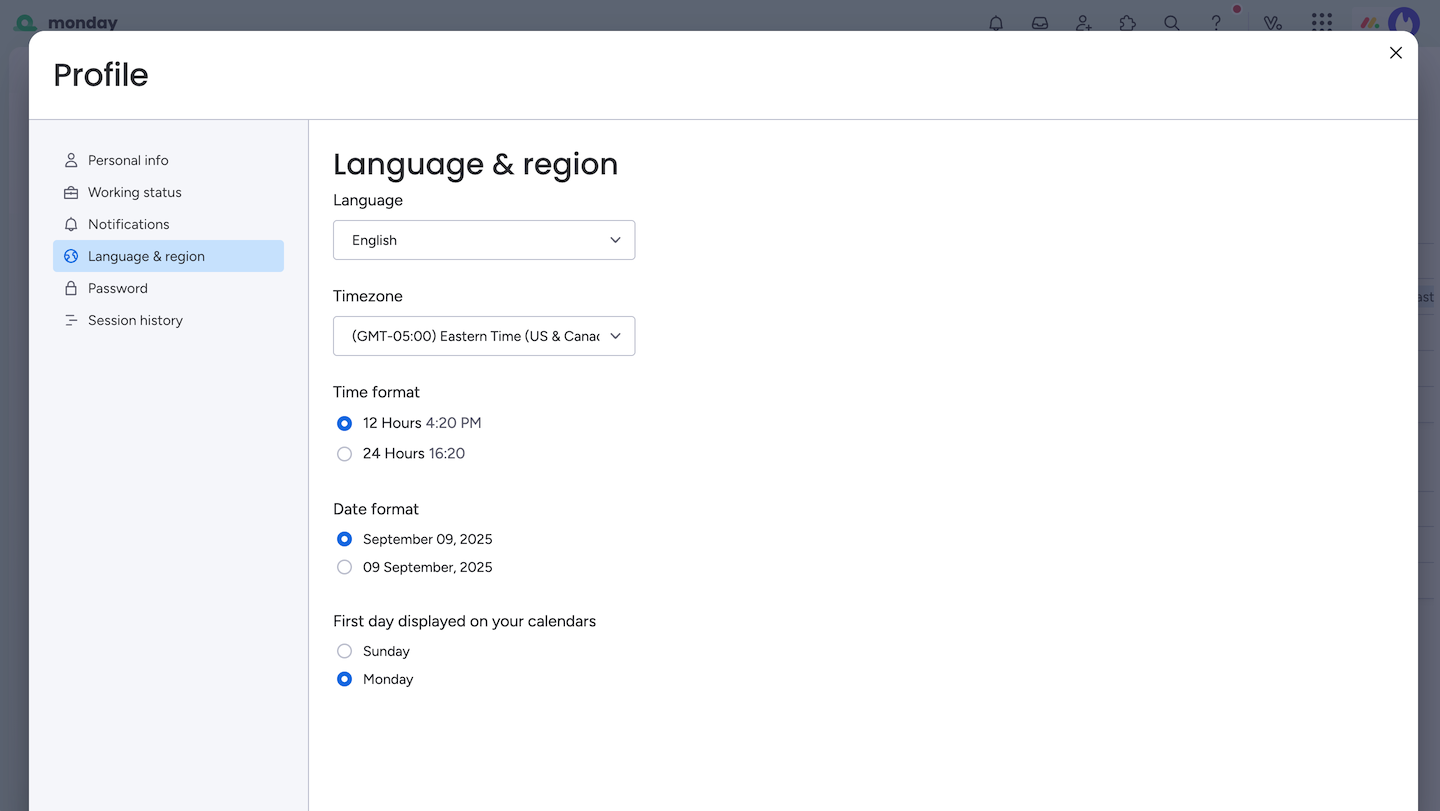
Task: Open Password settings
Action: (x=168, y=288)
